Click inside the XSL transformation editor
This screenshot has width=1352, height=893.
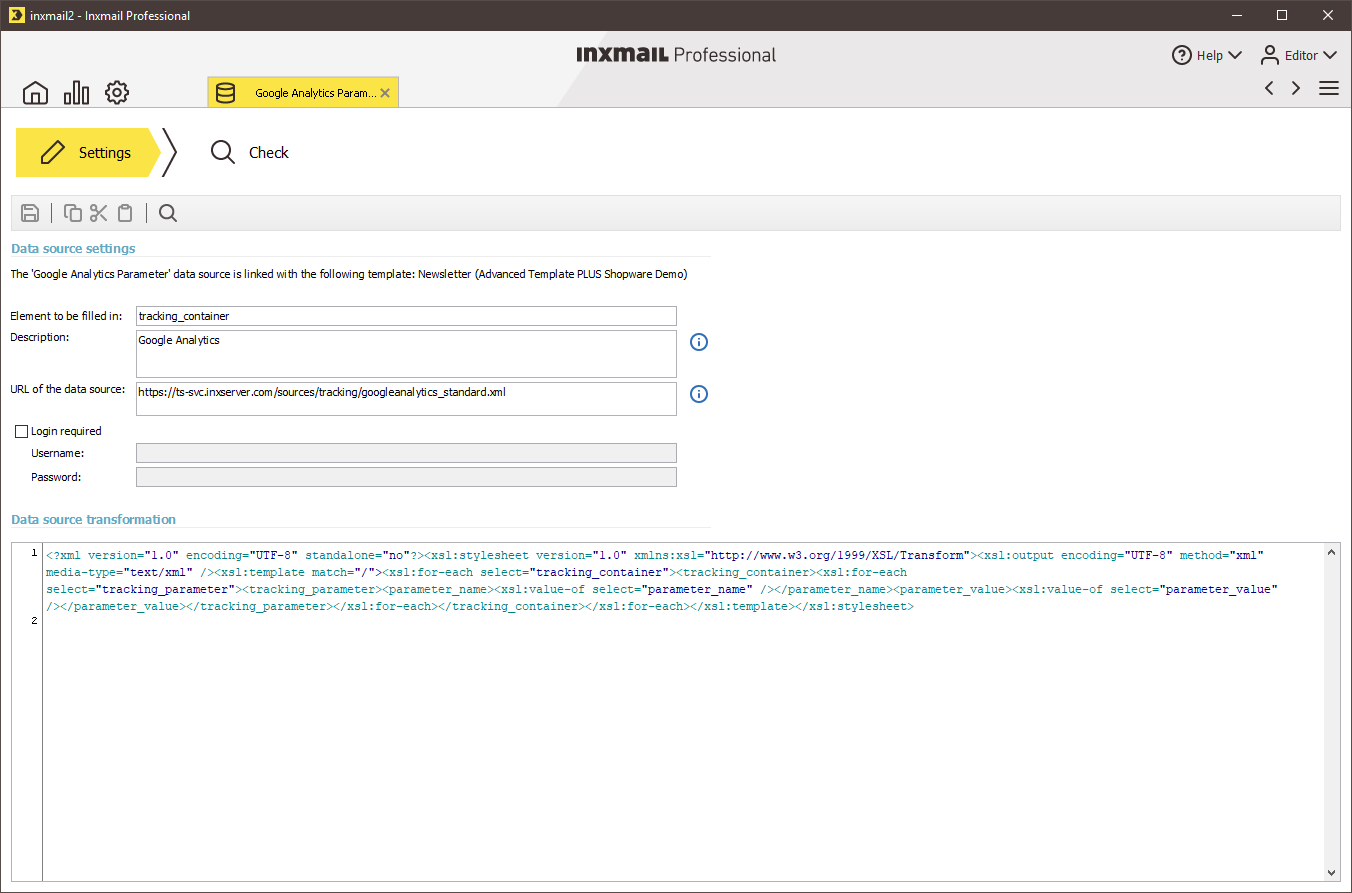(683, 712)
